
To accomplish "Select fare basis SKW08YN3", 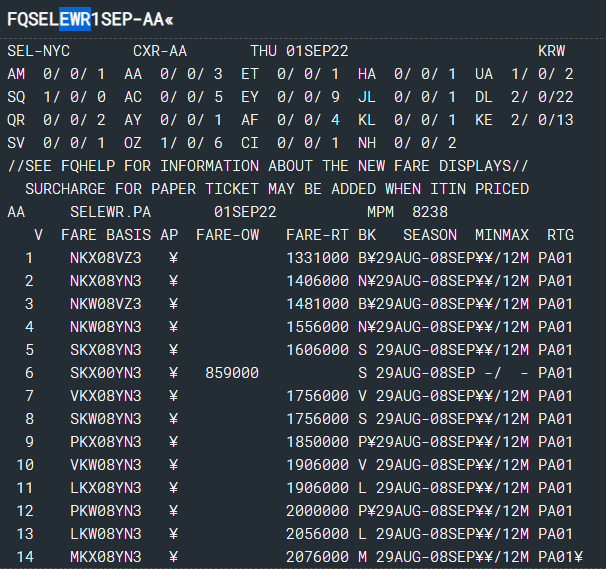I will [106, 419].
